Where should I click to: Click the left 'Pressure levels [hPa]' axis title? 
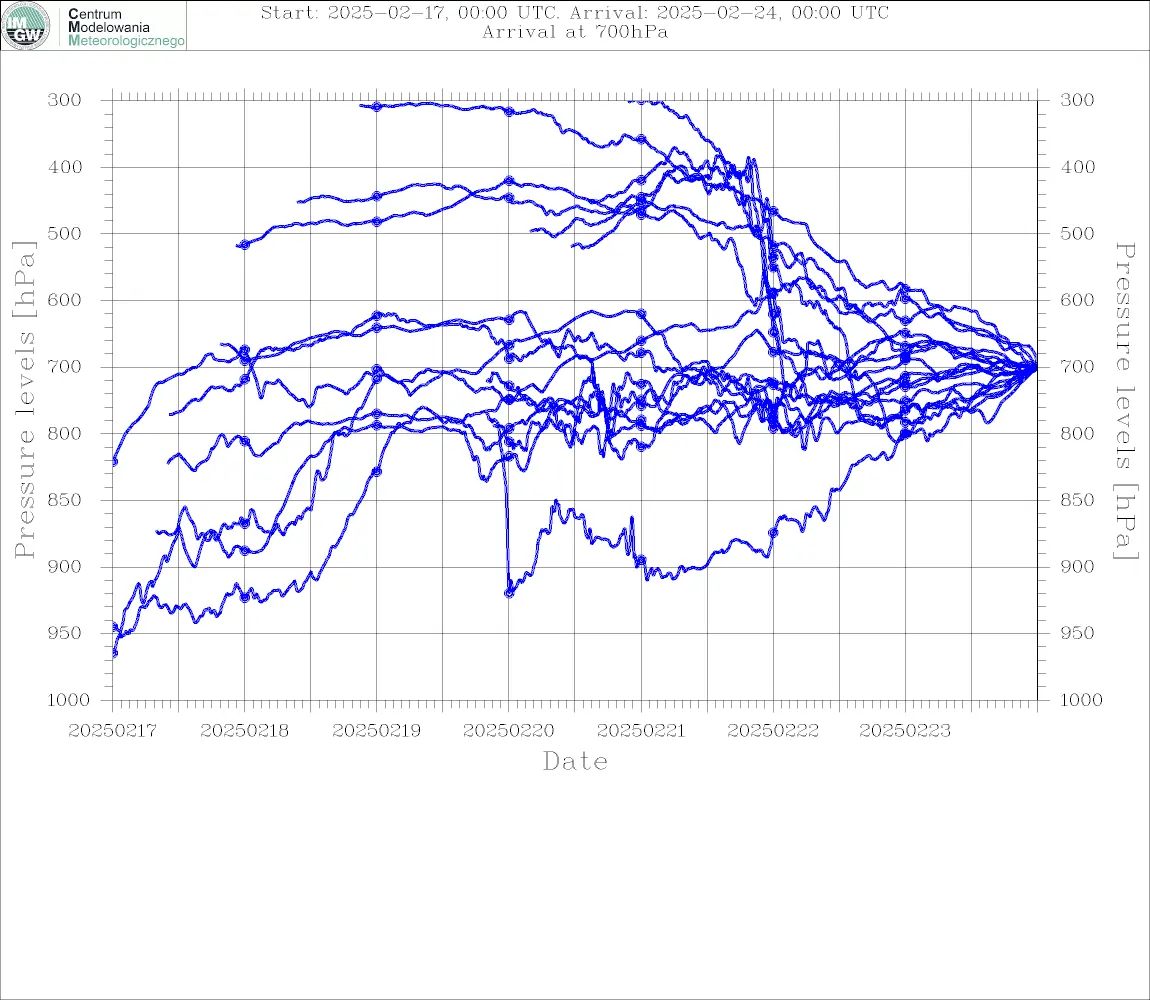[24, 400]
